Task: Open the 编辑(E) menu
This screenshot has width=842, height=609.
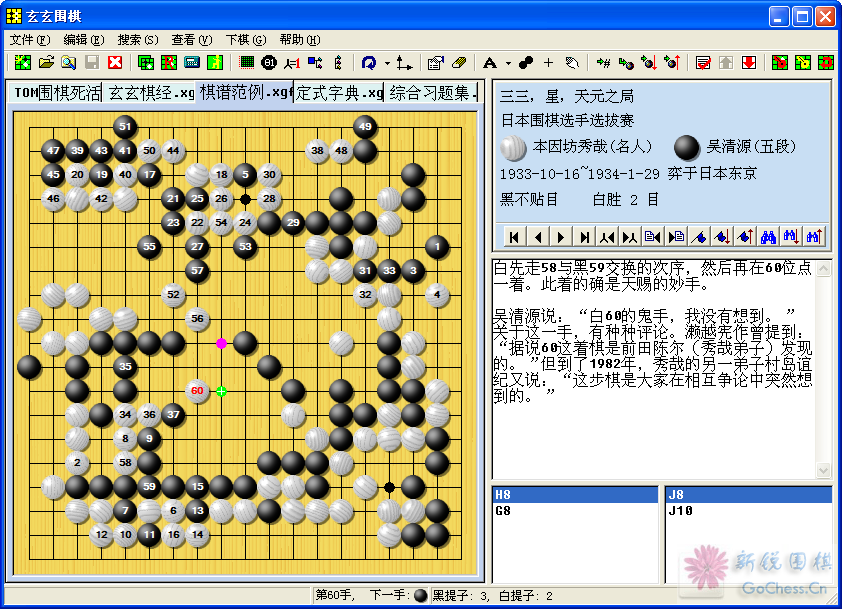Action: coord(84,40)
